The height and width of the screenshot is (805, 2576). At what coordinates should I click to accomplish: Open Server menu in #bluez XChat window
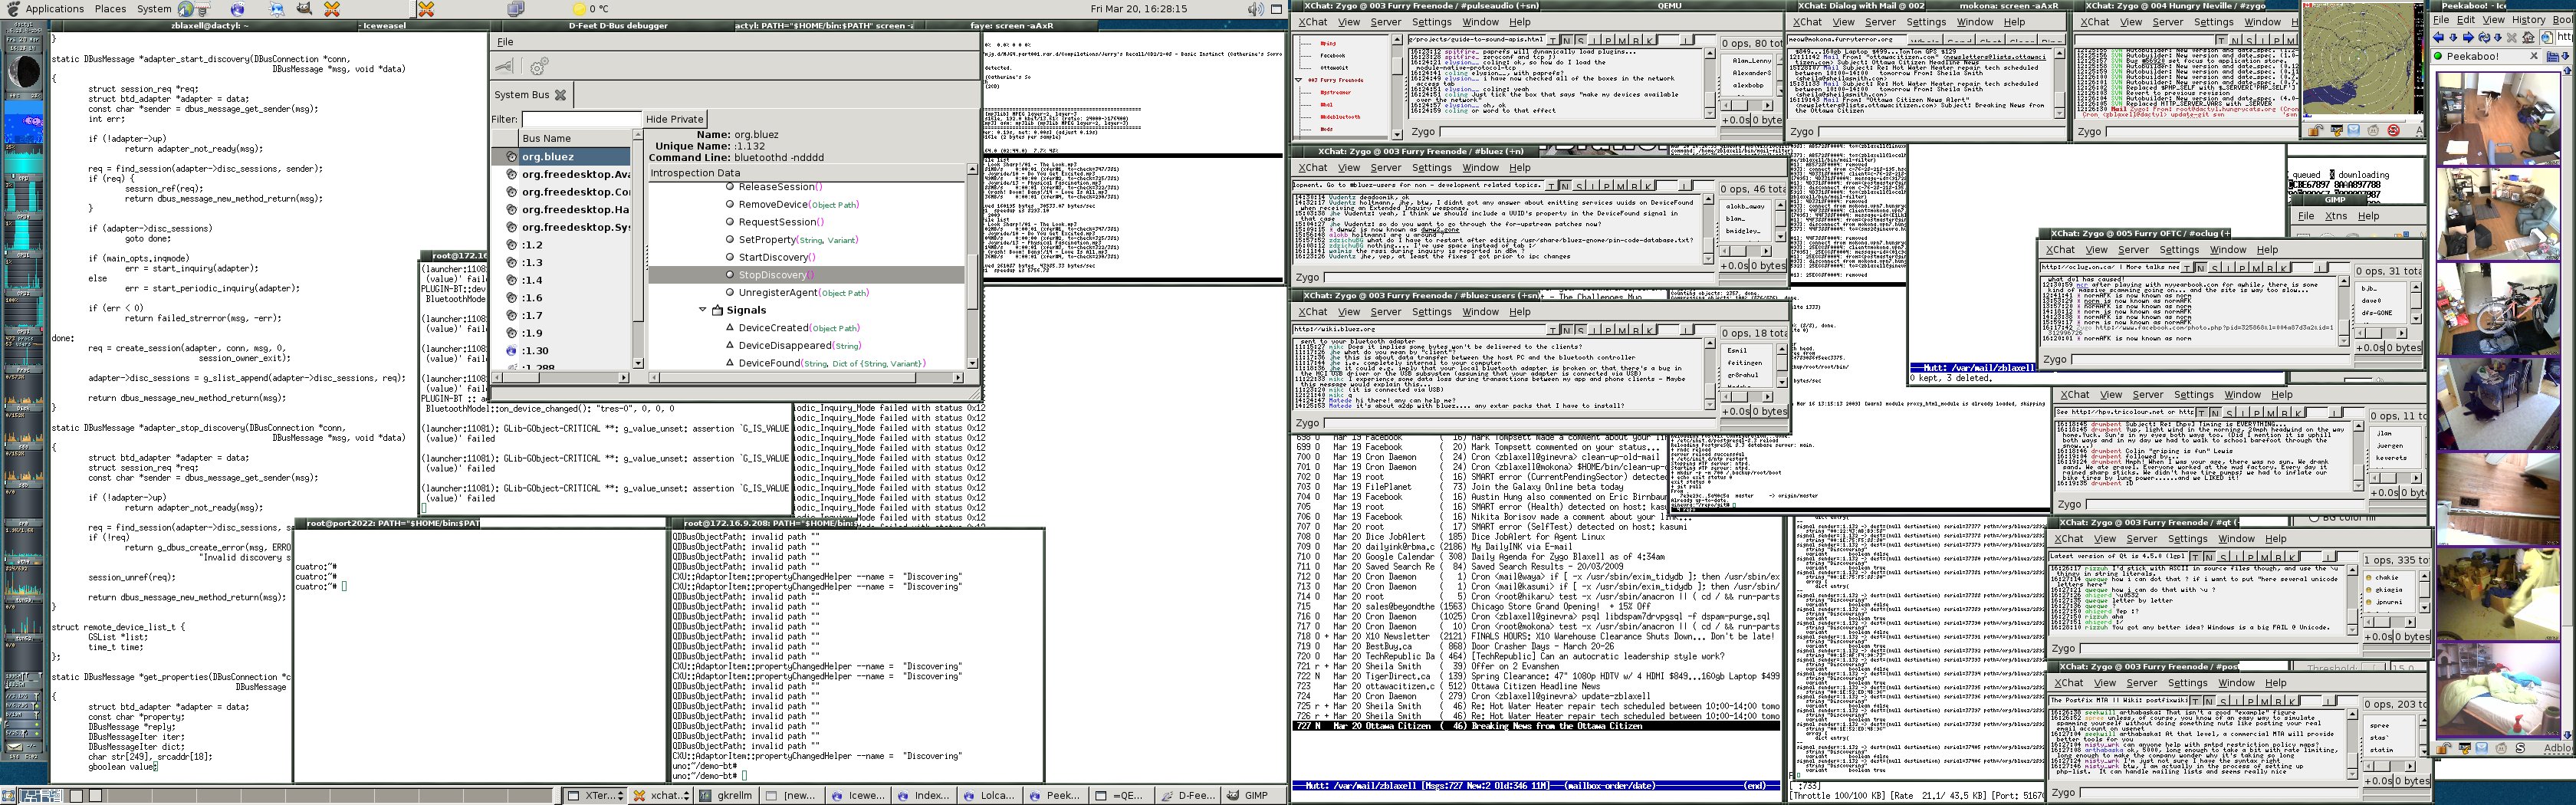click(1385, 167)
